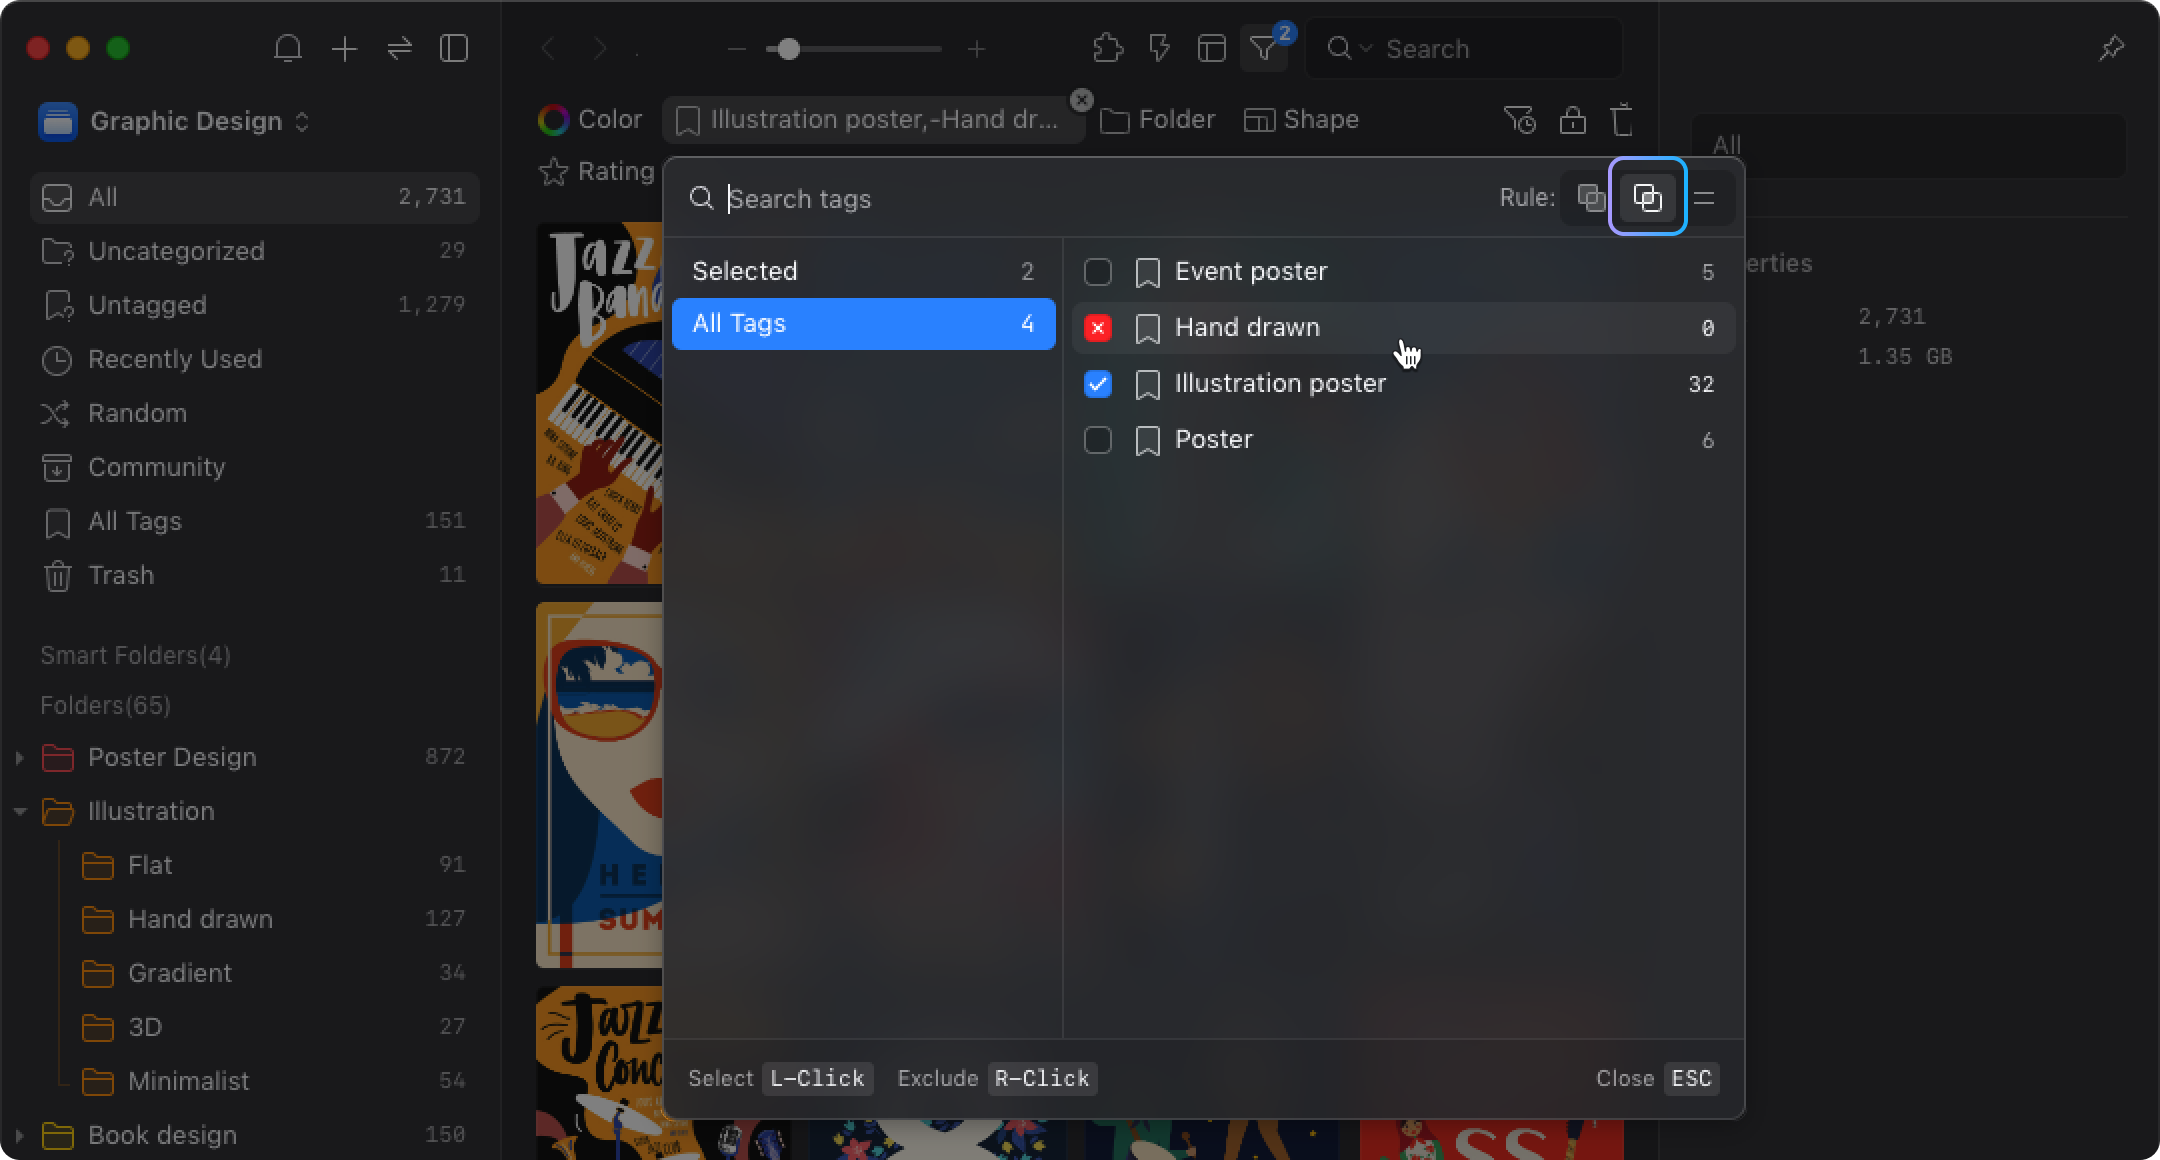Viewport: 2160px width, 1160px height.
Task: Expand the Poster Design folder
Action: point(19,757)
